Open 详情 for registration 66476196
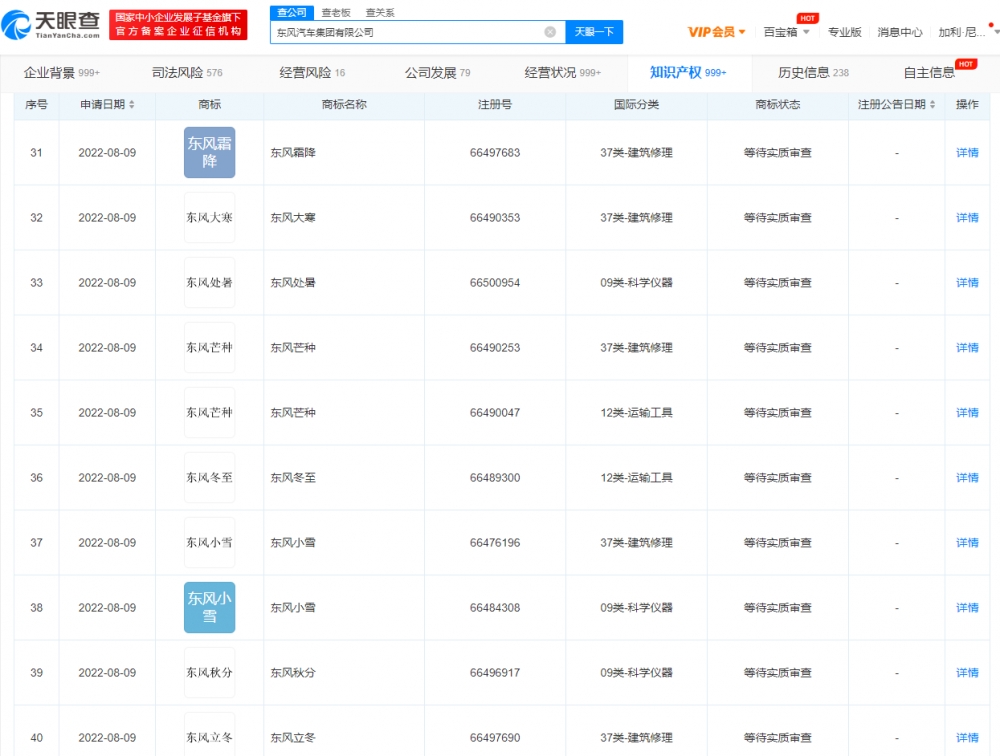Image resolution: width=1000 pixels, height=756 pixels. point(967,543)
